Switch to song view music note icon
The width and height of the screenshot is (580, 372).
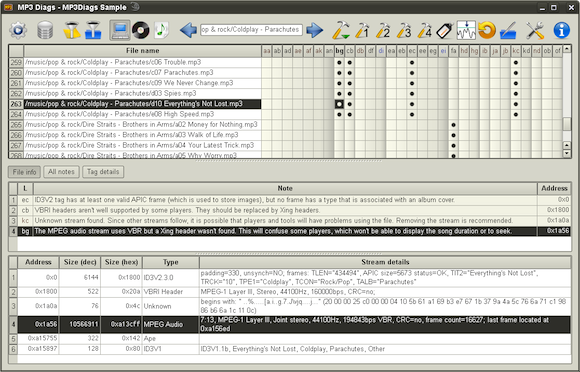tap(162, 30)
